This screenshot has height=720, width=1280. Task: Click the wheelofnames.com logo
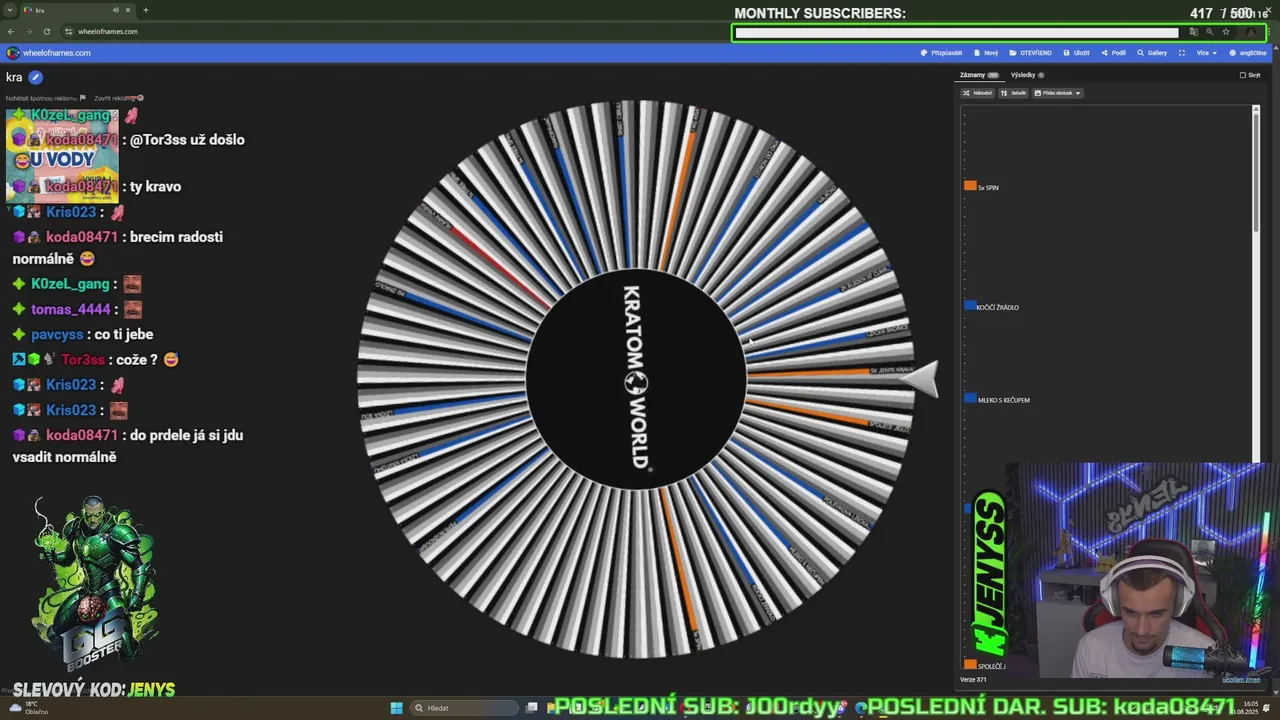tap(48, 53)
